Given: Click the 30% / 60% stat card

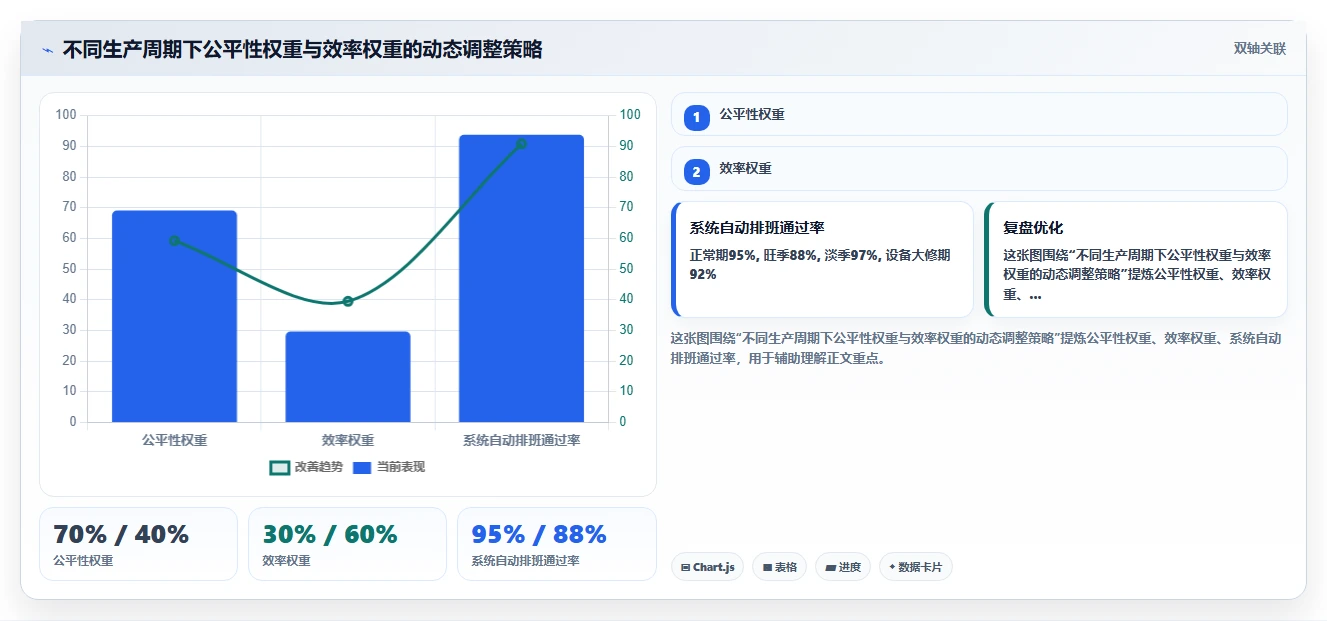Looking at the screenshot, I should pyautogui.click(x=347, y=544).
